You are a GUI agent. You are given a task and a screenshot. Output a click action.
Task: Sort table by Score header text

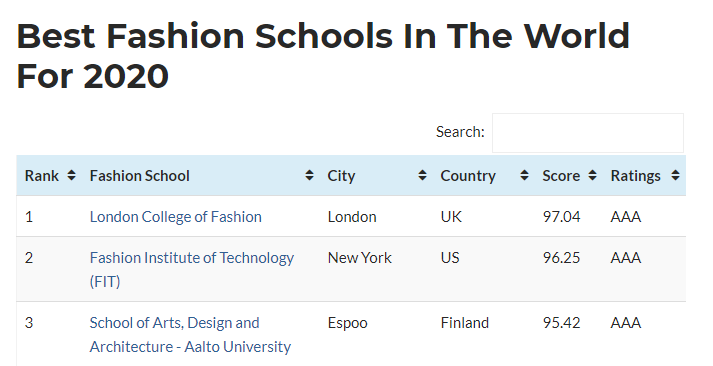[561, 176]
